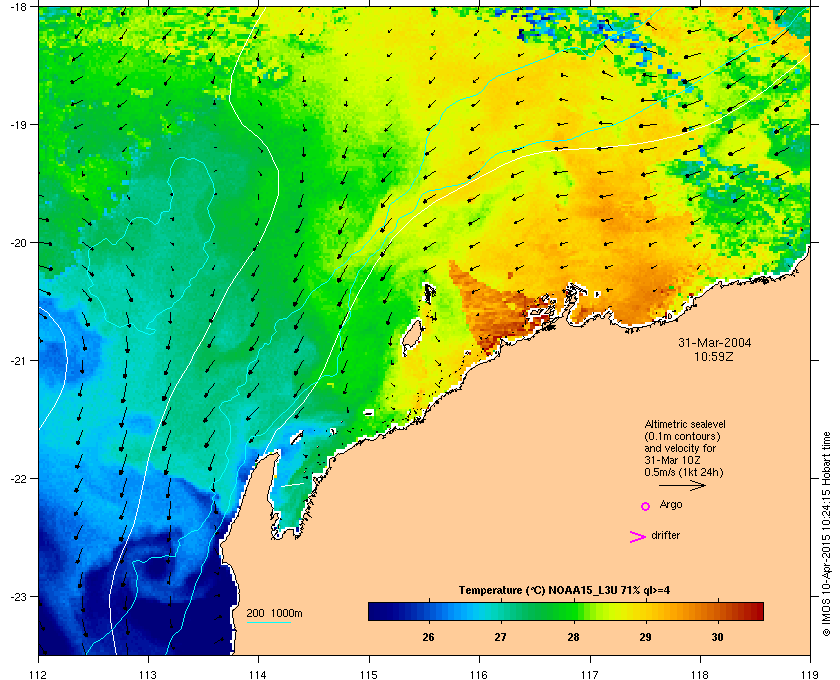Click the Temperature NOAA15_L3U title text
The image size is (840, 680).
click(x=564, y=591)
